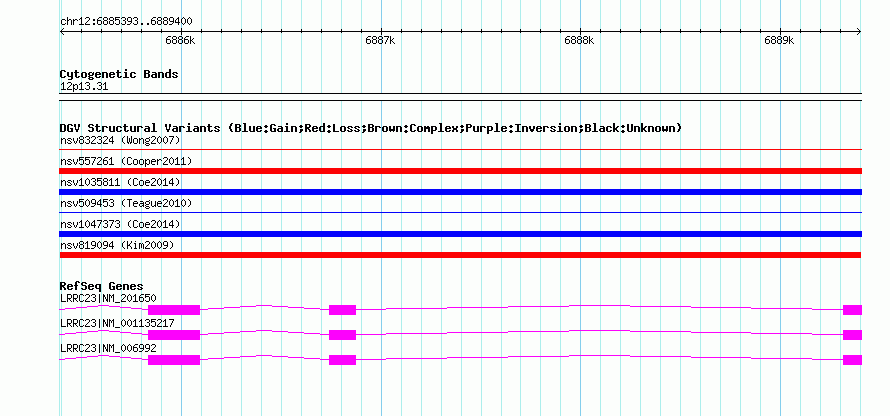Viewport: 890px width, 416px height.
Task: Click the thick red nsv819094 loss bar
Action: click(460, 255)
